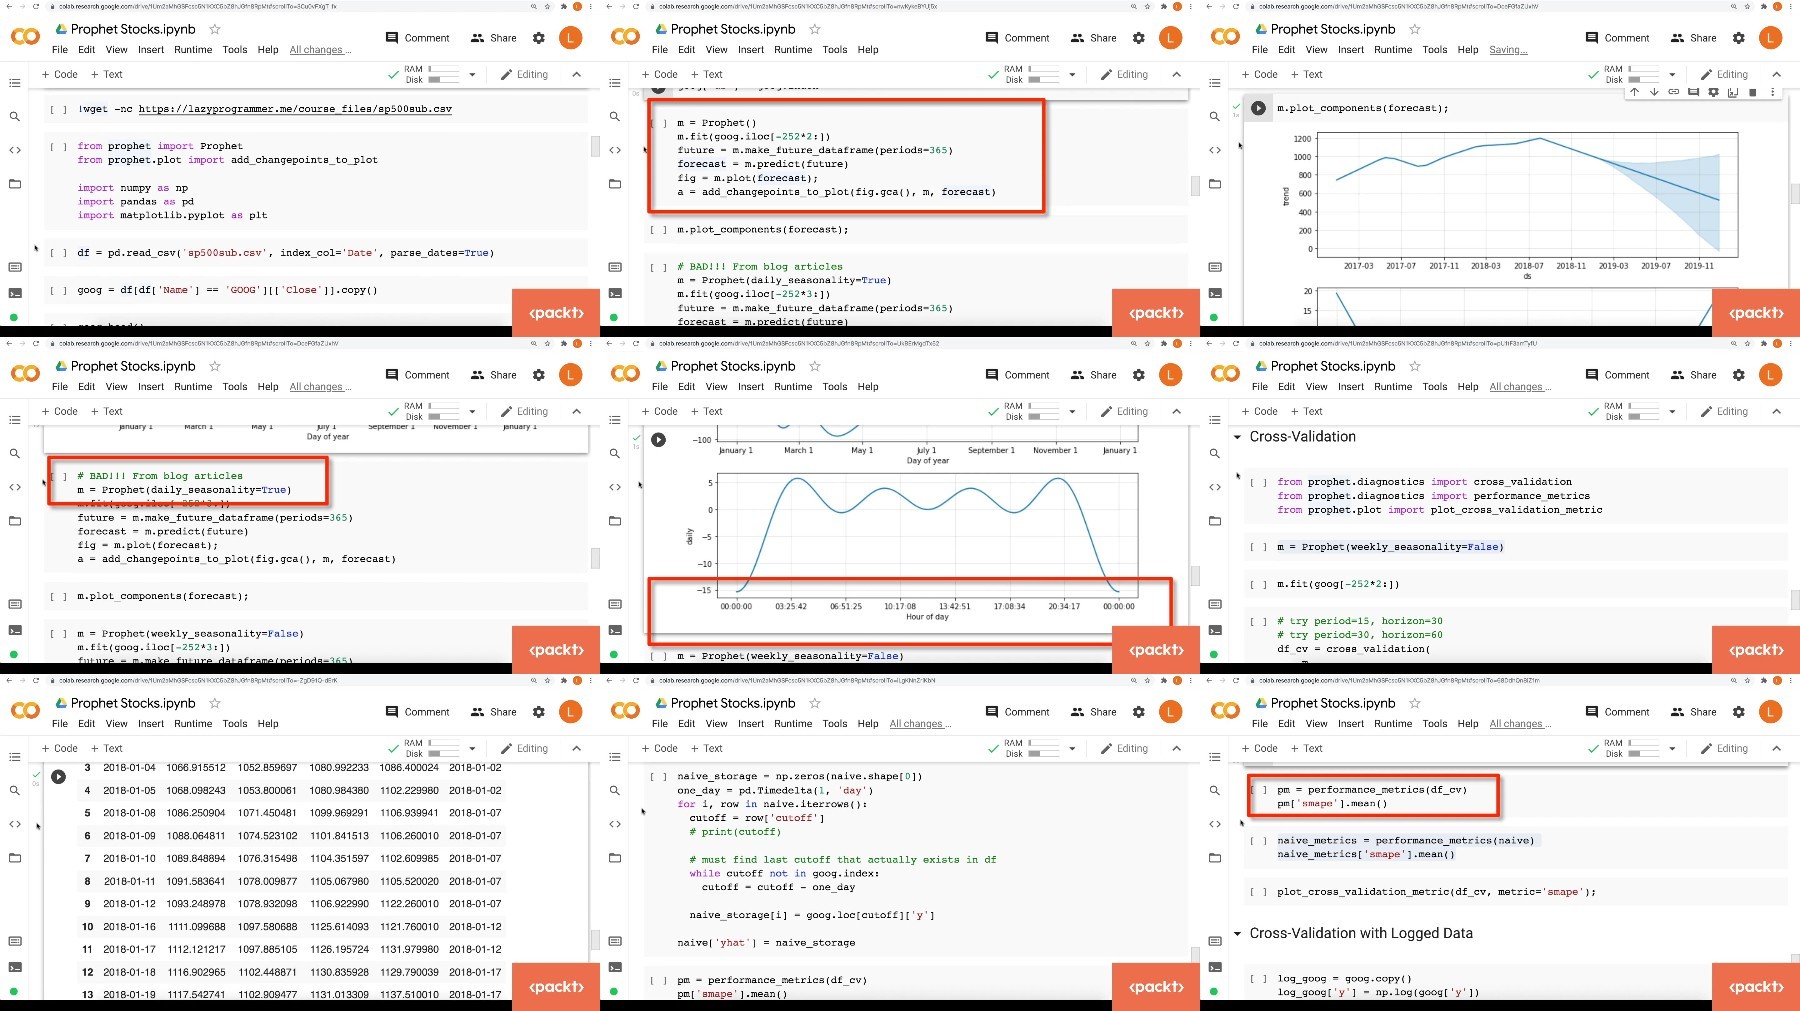Run the cell beside the daily seasonality plot
This screenshot has width=1800, height=1011.
click(x=658, y=439)
